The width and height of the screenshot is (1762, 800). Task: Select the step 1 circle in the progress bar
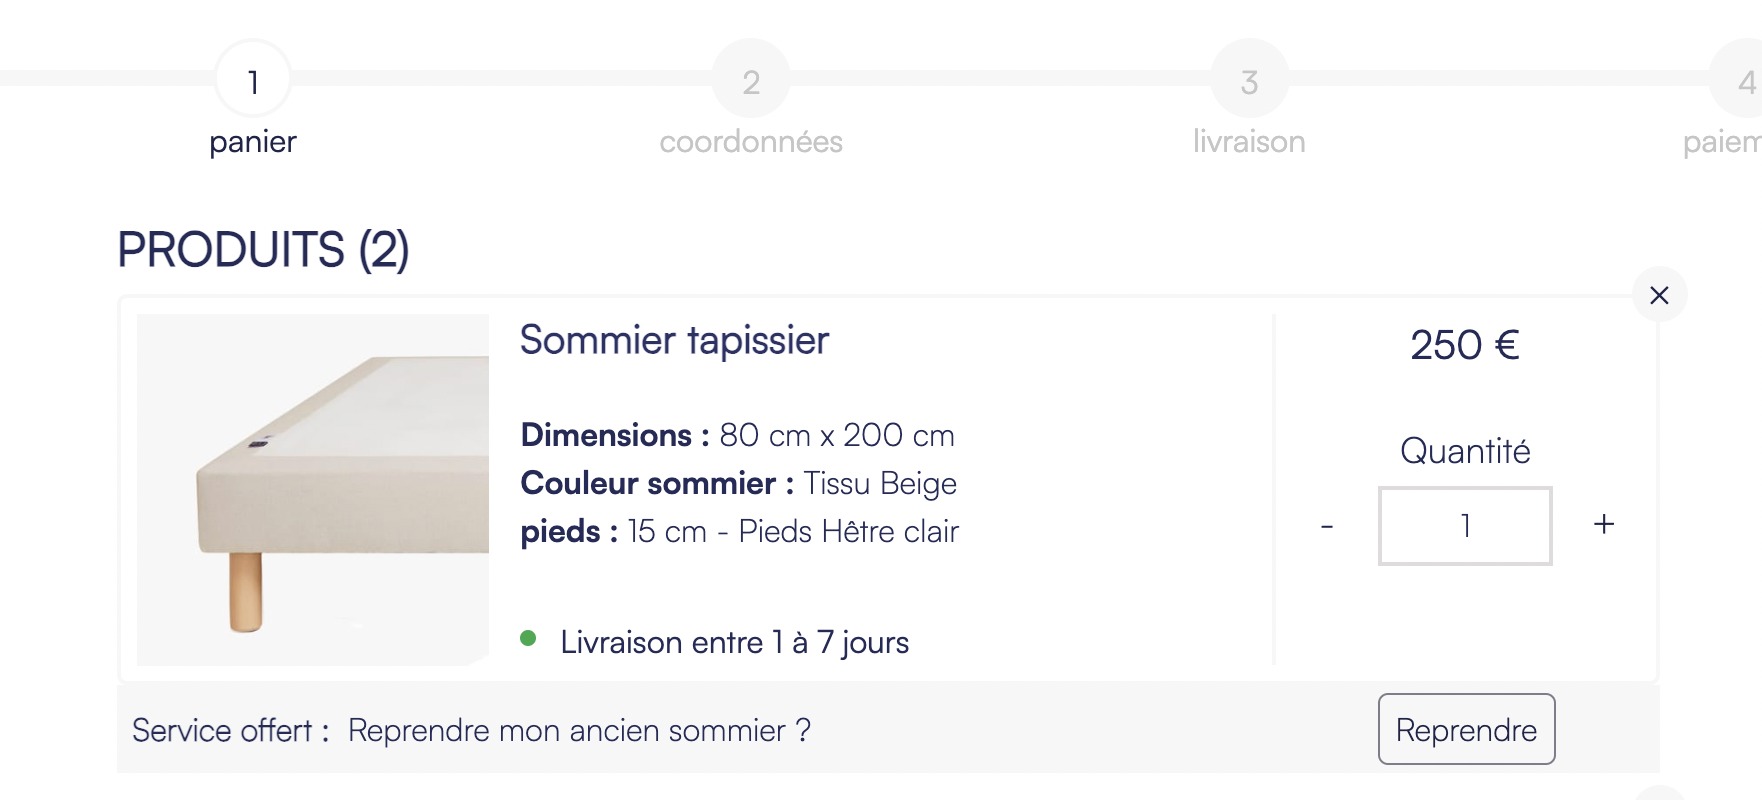coord(253,79)
